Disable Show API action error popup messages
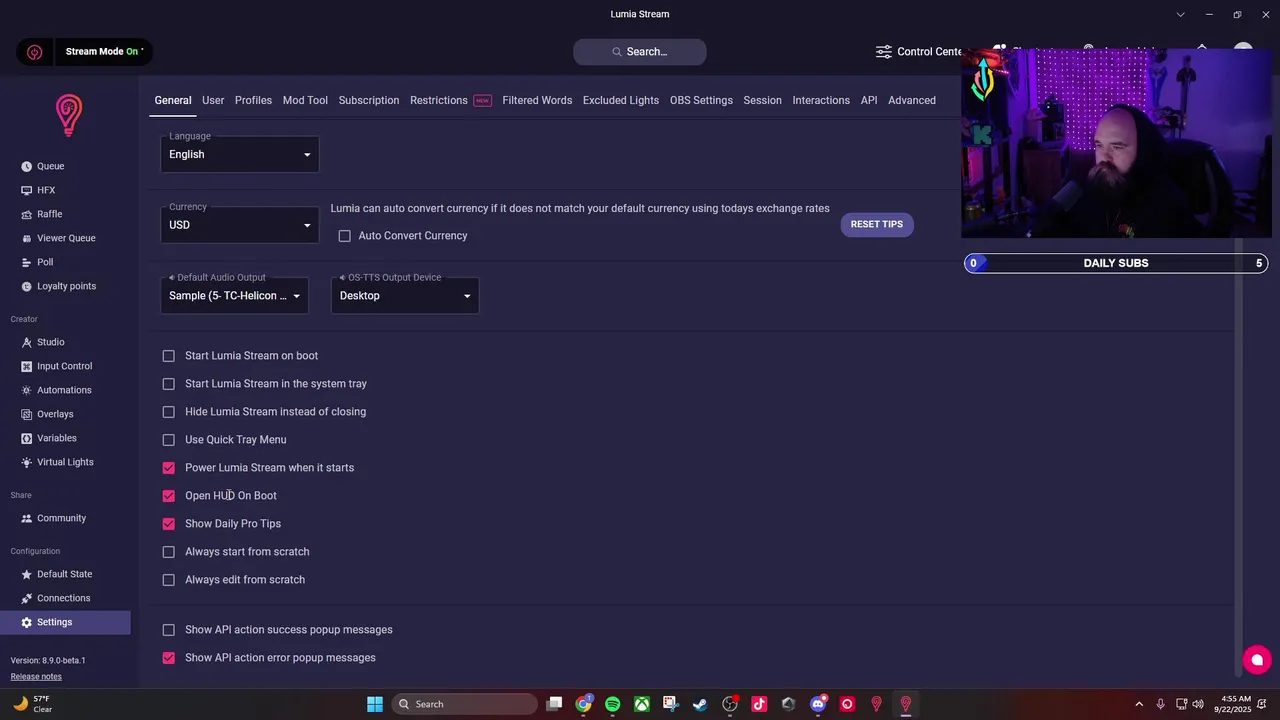The width and height of the screenshot is (1280, 720). tap(169, 658)
